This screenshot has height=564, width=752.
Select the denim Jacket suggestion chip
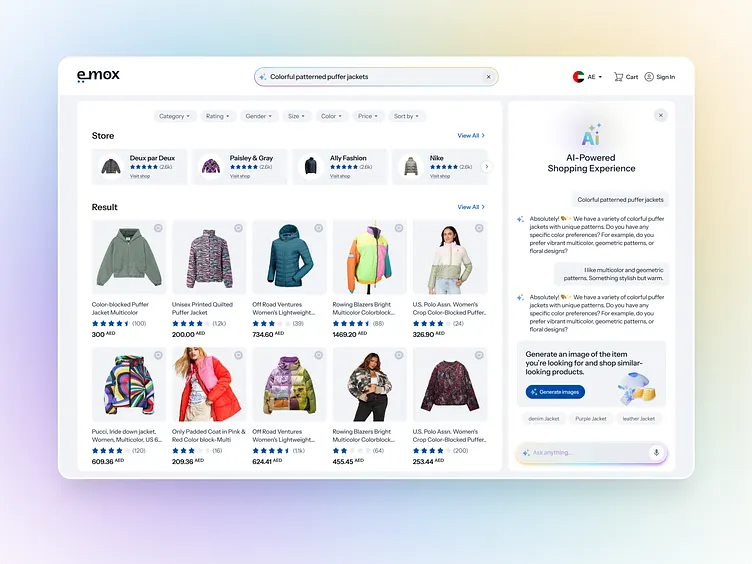pyautogui.click(x=544, y=419)
